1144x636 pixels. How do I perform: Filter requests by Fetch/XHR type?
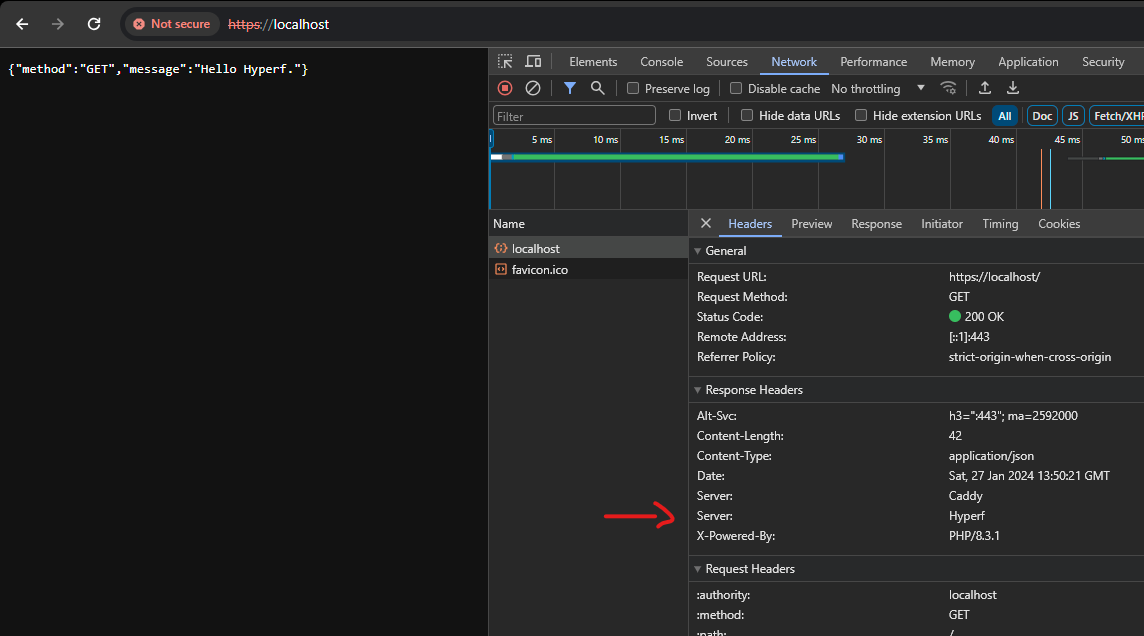coord(1117,116)
